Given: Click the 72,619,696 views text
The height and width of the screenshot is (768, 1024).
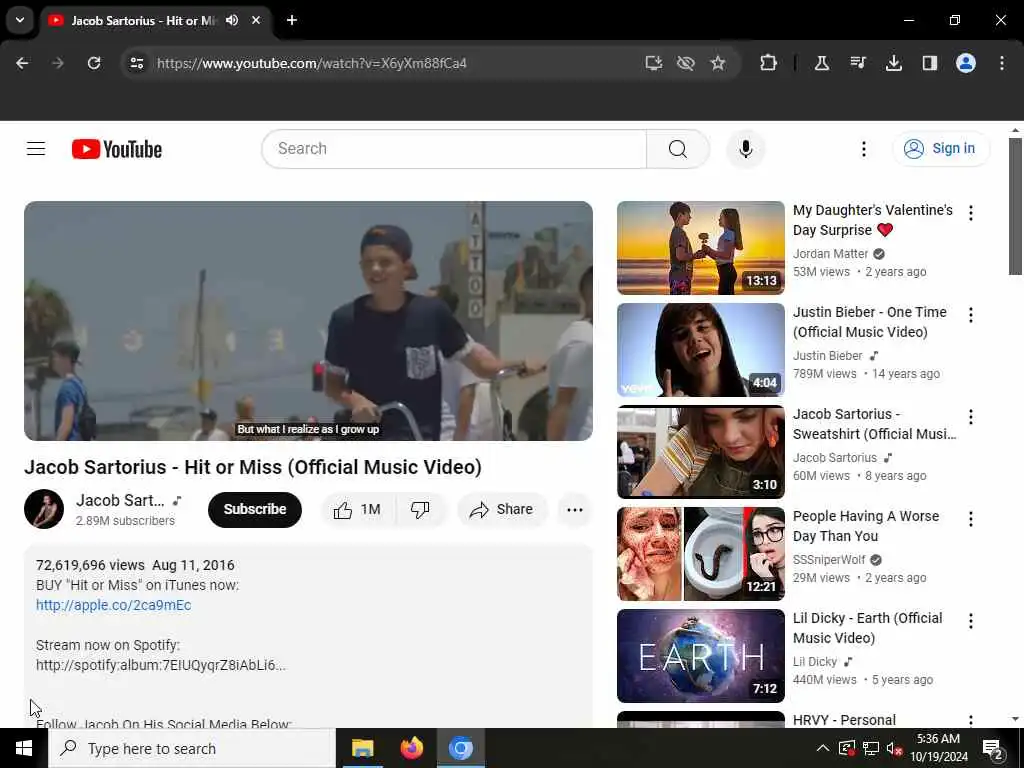Looking at the screenshot, I should point(90,566).
